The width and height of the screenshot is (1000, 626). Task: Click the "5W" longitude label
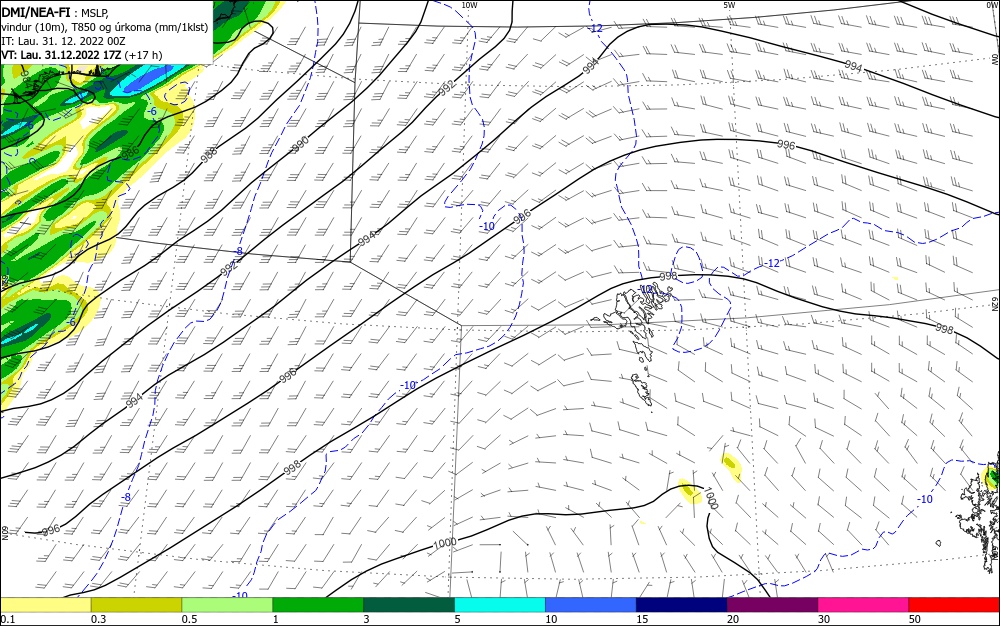pyautogui.click(x=729, y=5)
